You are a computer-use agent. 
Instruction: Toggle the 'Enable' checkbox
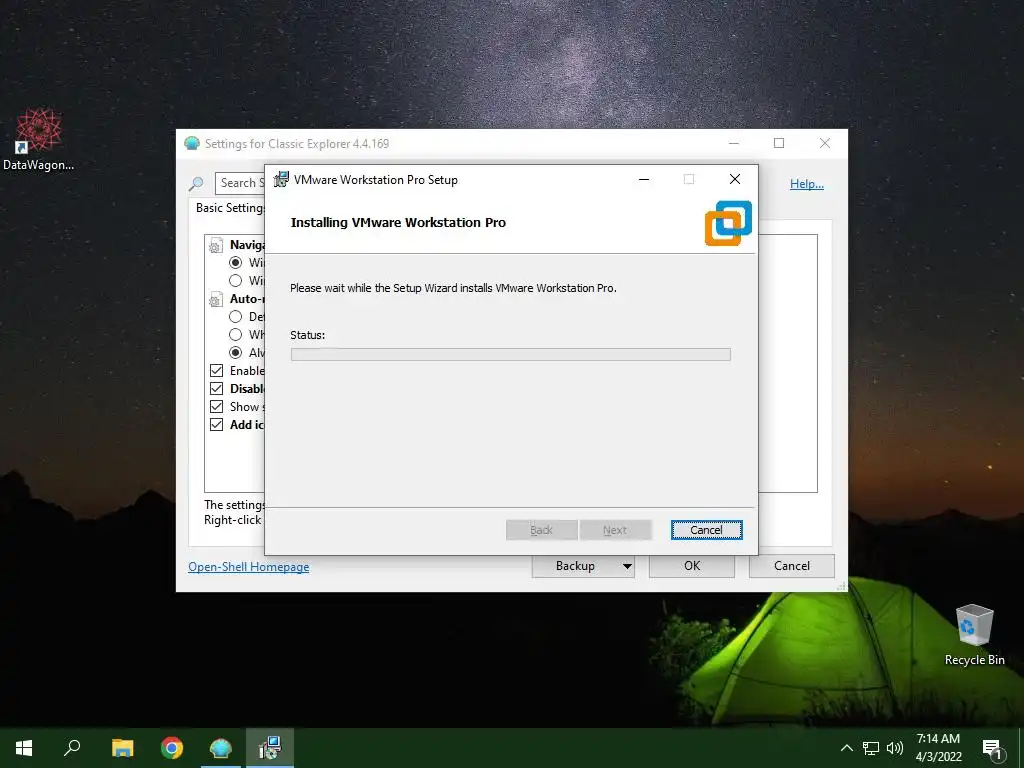click(x=217, y=370)
